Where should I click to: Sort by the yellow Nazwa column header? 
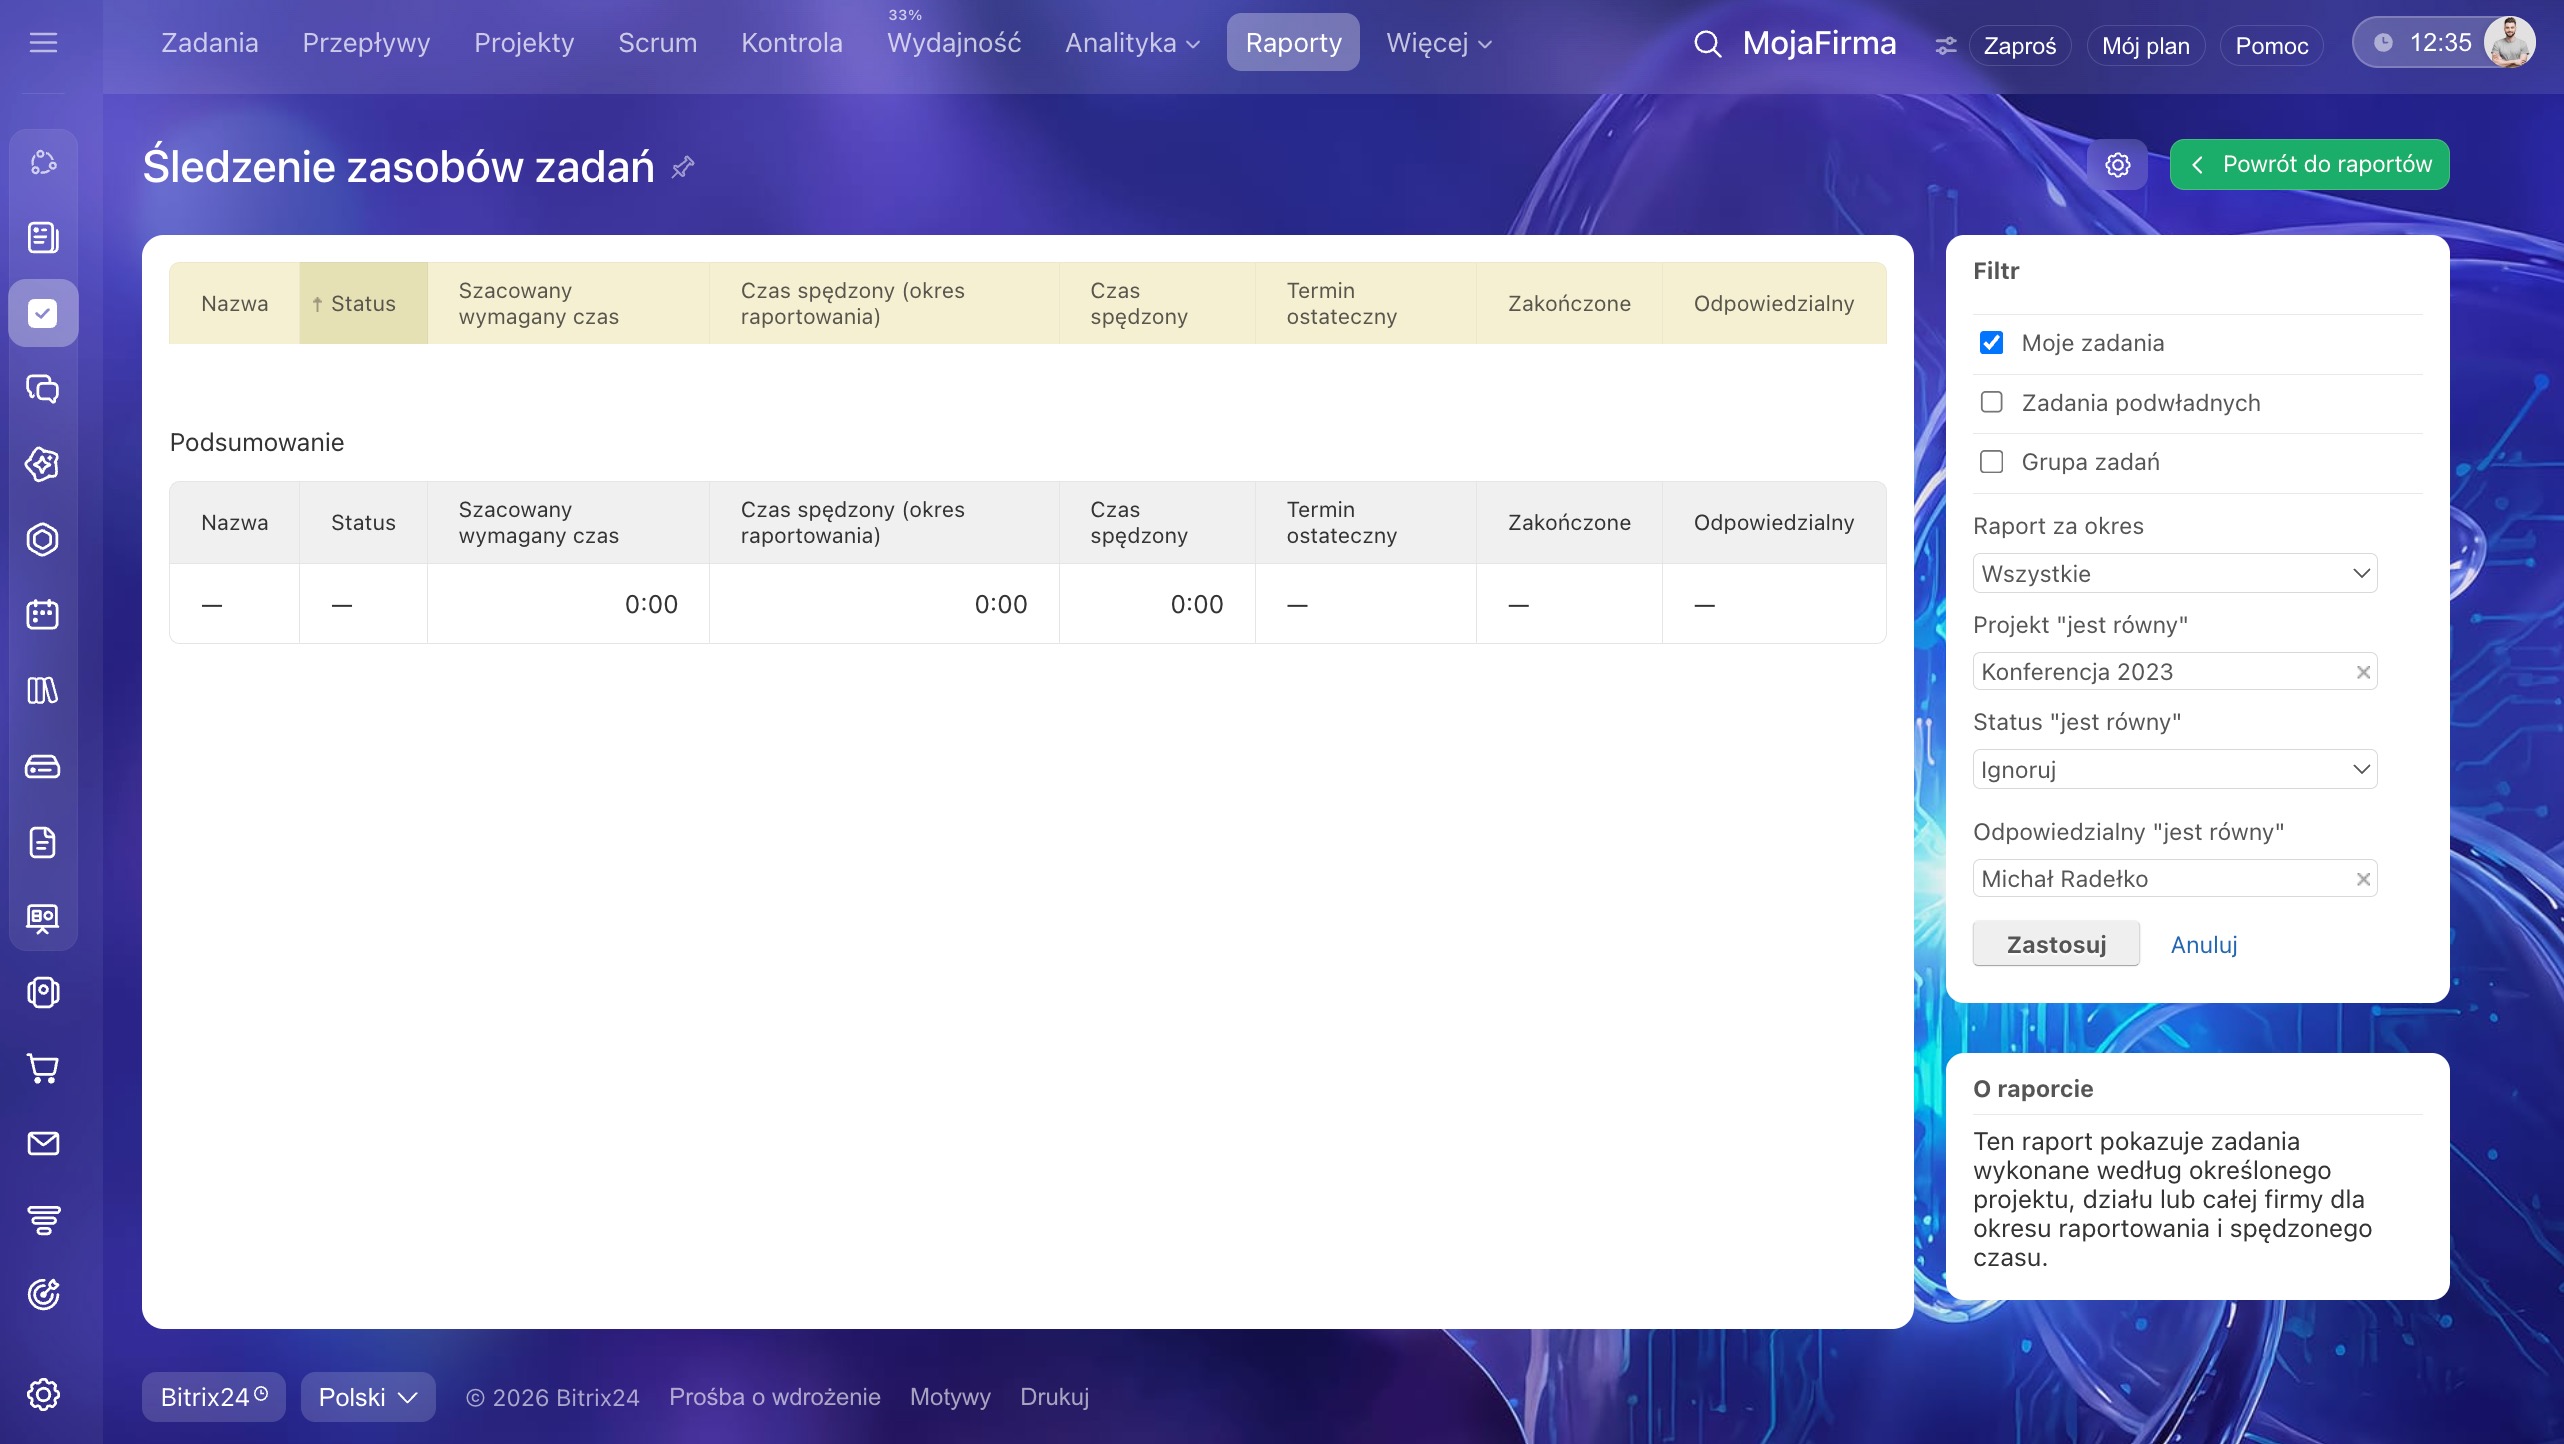(234, 303)
